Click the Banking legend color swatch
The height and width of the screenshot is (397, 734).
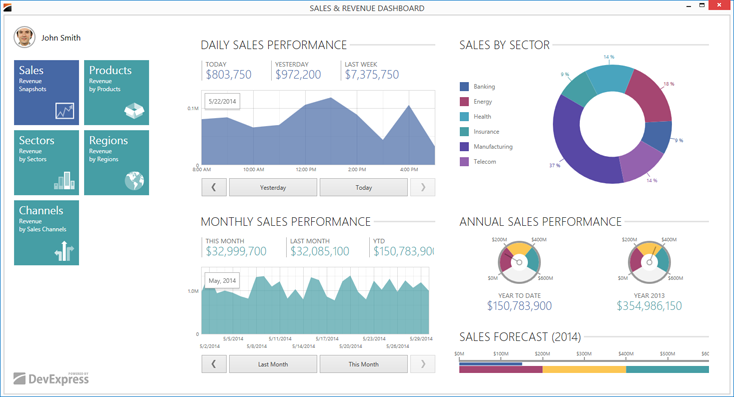point(464,87)
